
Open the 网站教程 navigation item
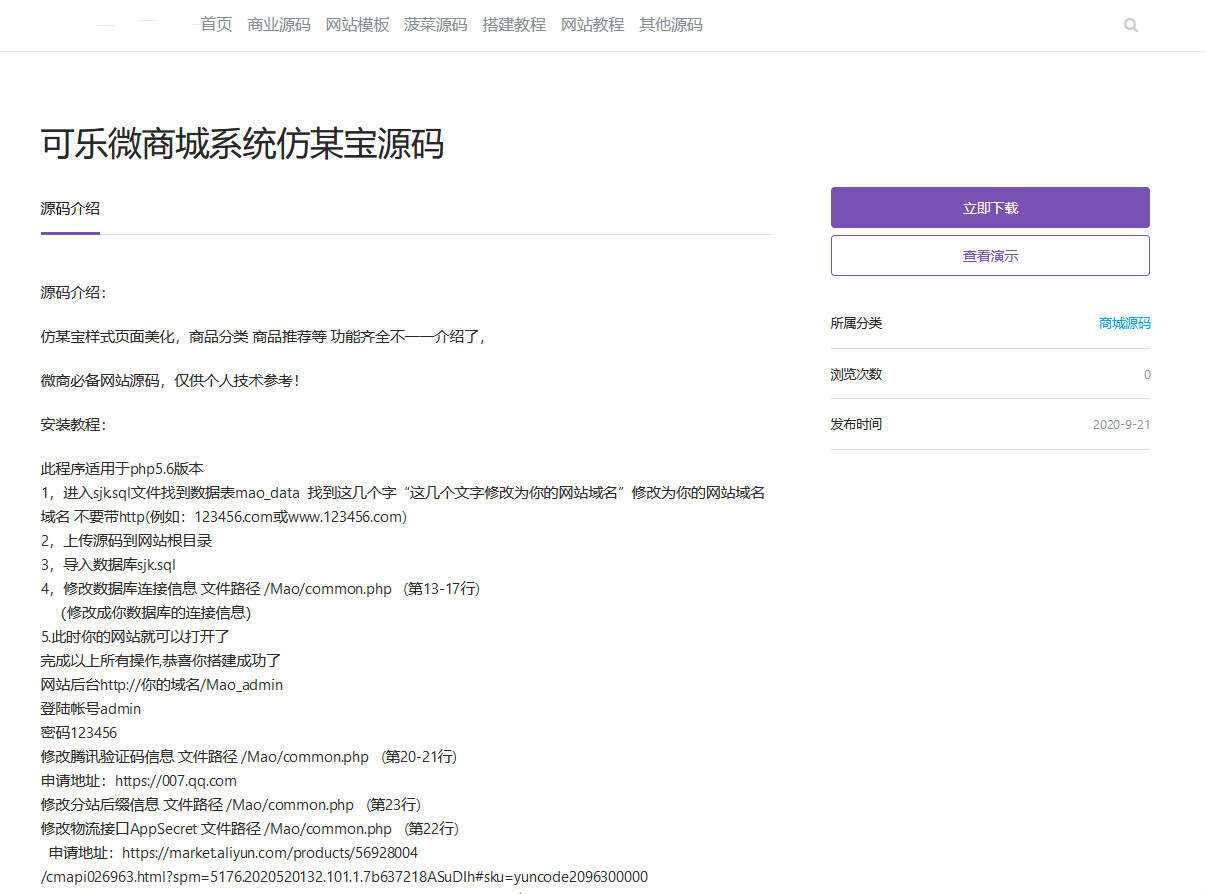592,25
